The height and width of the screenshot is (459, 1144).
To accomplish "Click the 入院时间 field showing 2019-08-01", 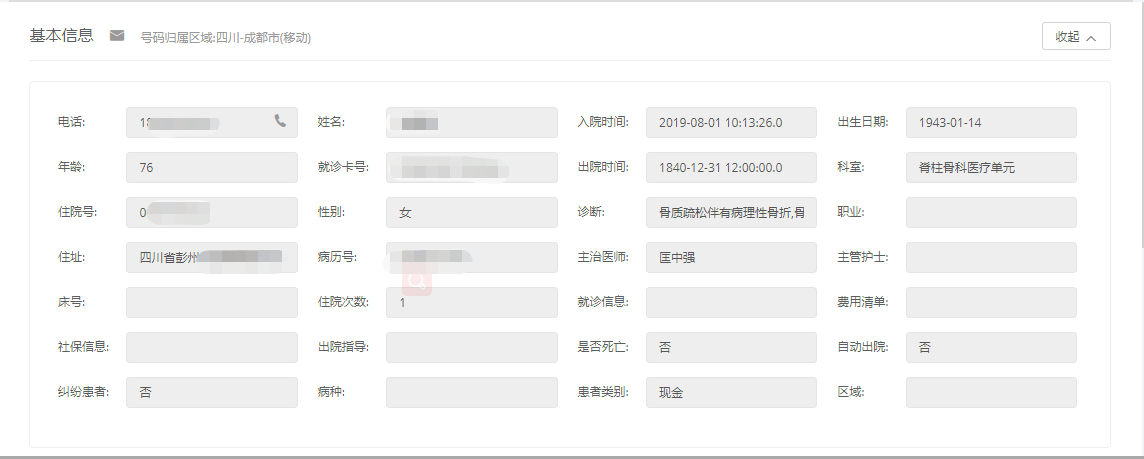I will click(x=731, y=123).
